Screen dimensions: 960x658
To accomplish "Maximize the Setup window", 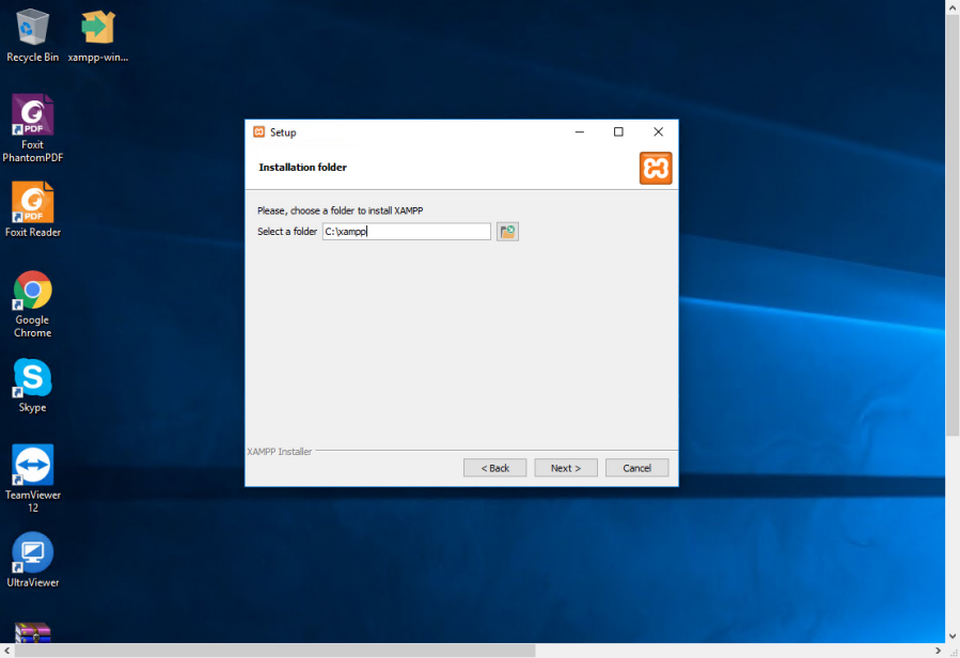I will (x=618, y=132).
